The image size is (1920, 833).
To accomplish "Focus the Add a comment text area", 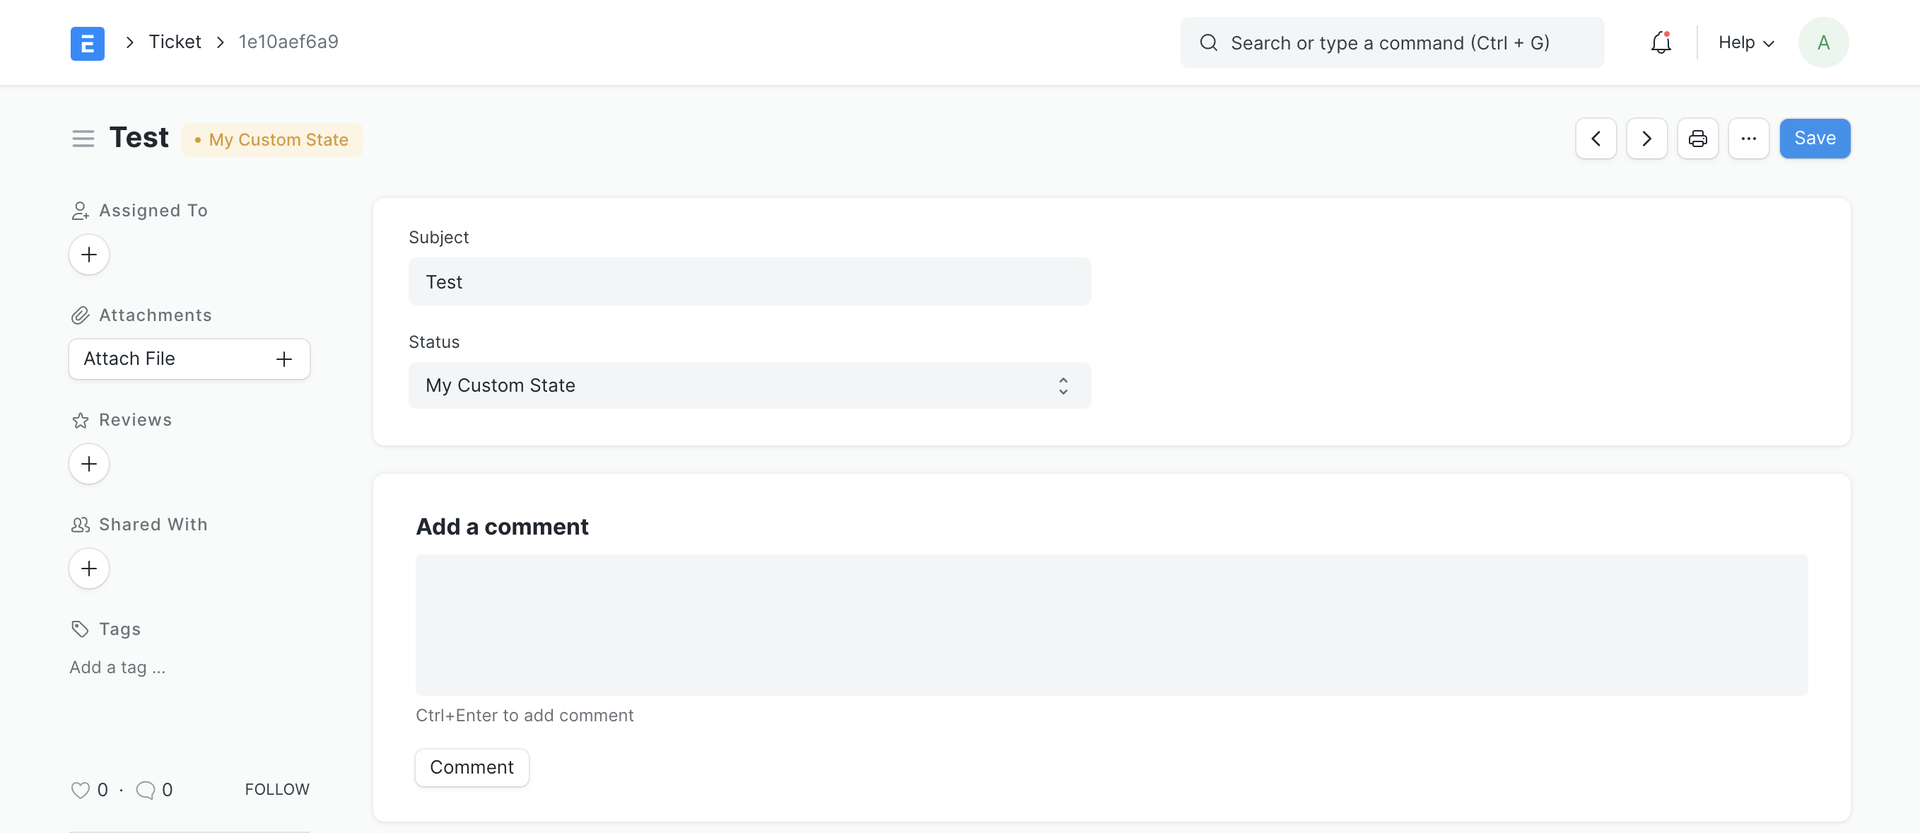I will 1111,625.
